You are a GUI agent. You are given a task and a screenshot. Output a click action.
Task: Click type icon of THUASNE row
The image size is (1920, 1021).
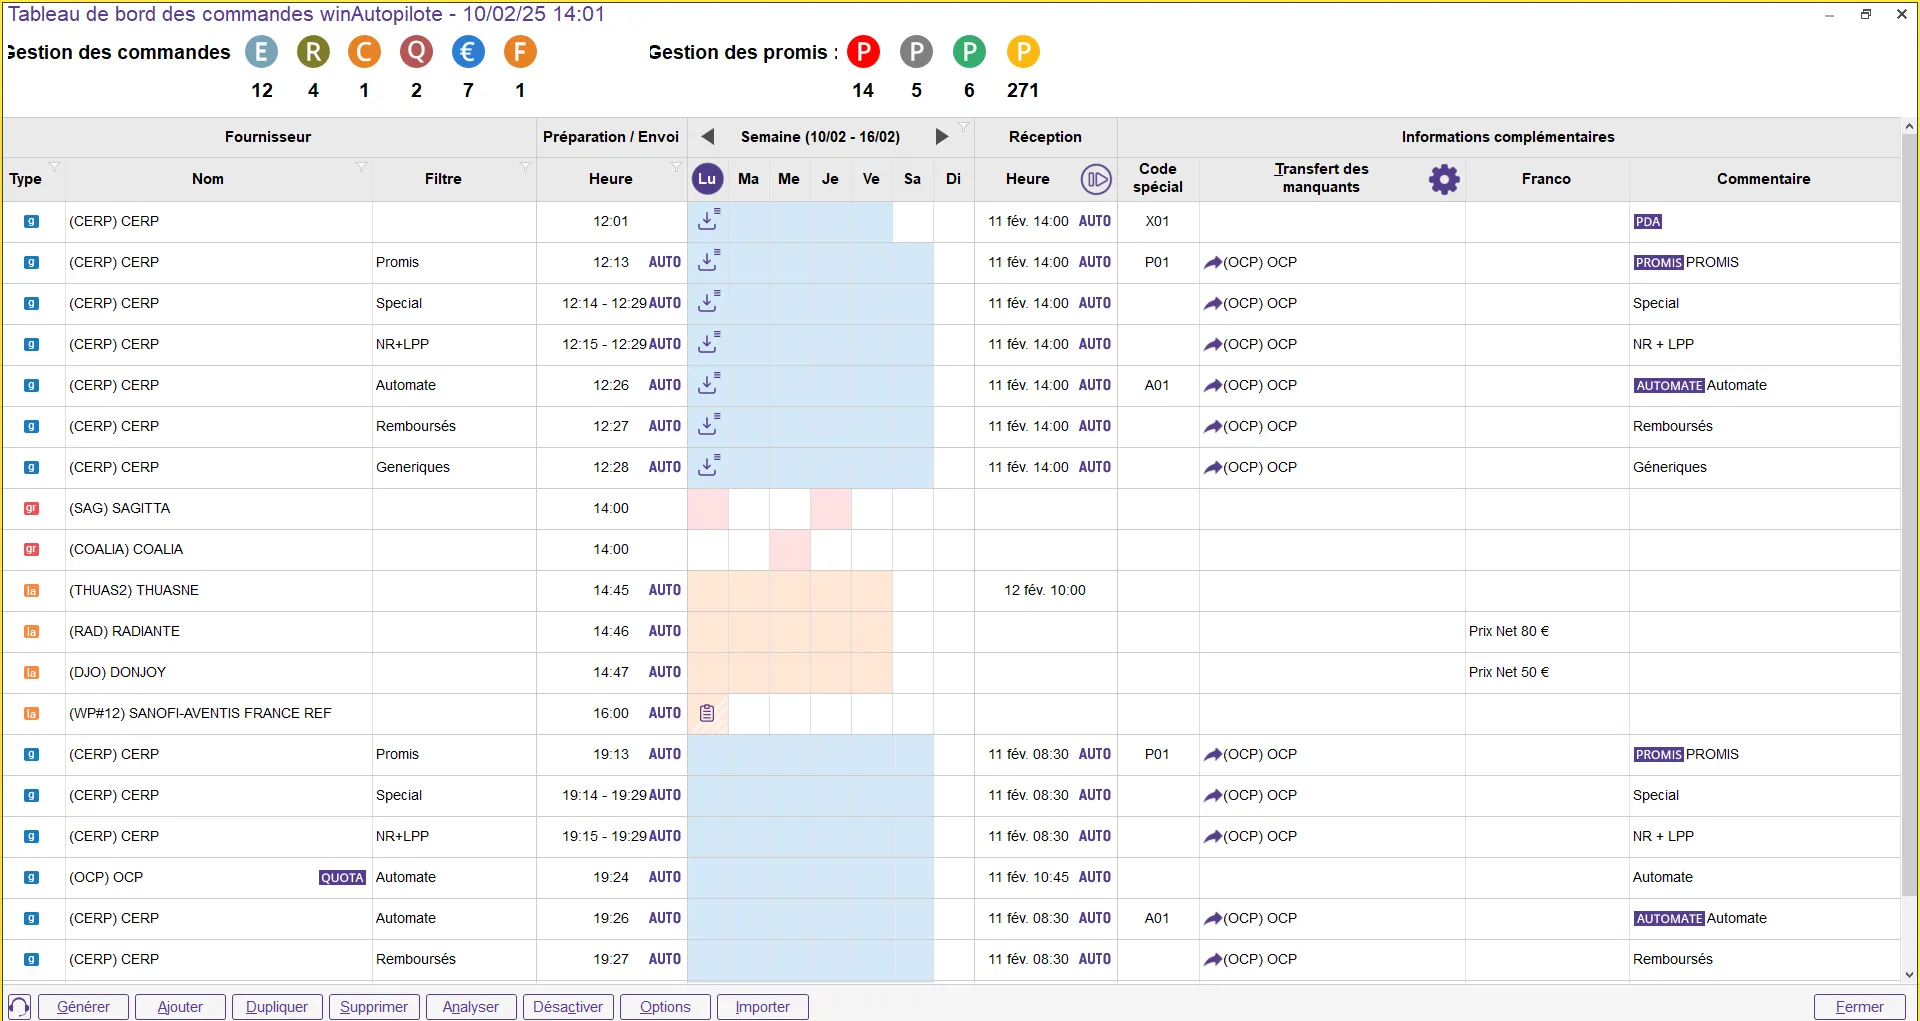pos(31,590)
